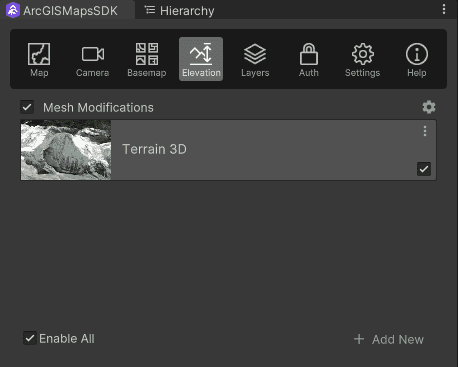Click the Add New button
The image size is (458, 367).
389,339
